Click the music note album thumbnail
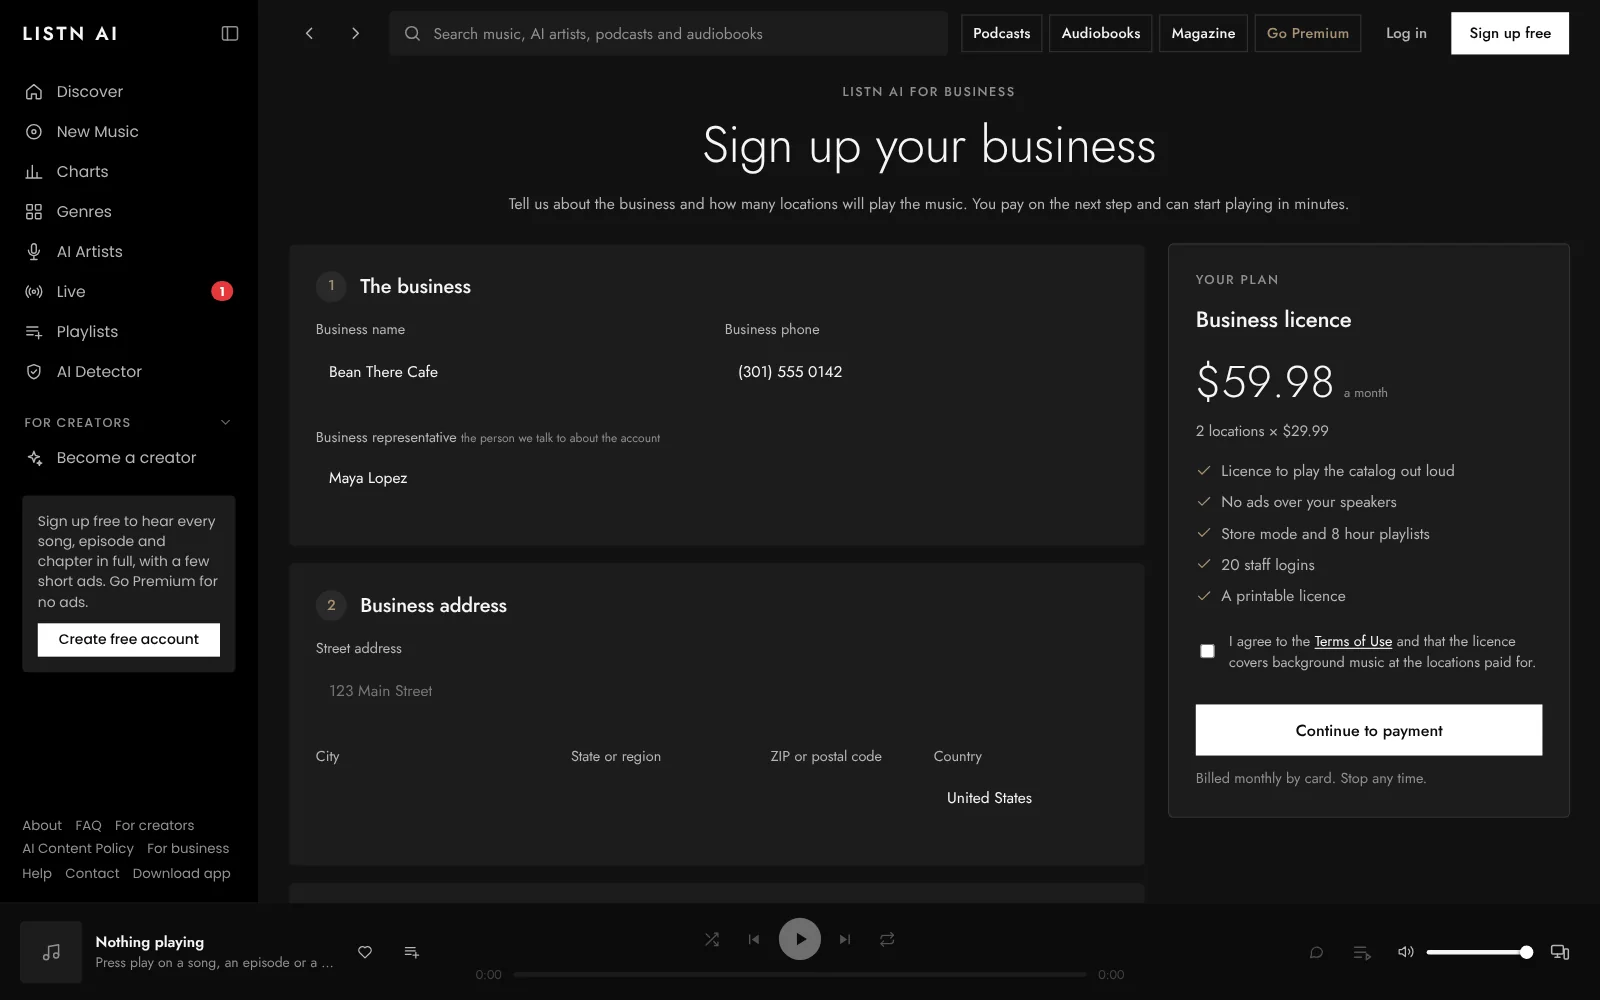 click(x=51, y=952)
